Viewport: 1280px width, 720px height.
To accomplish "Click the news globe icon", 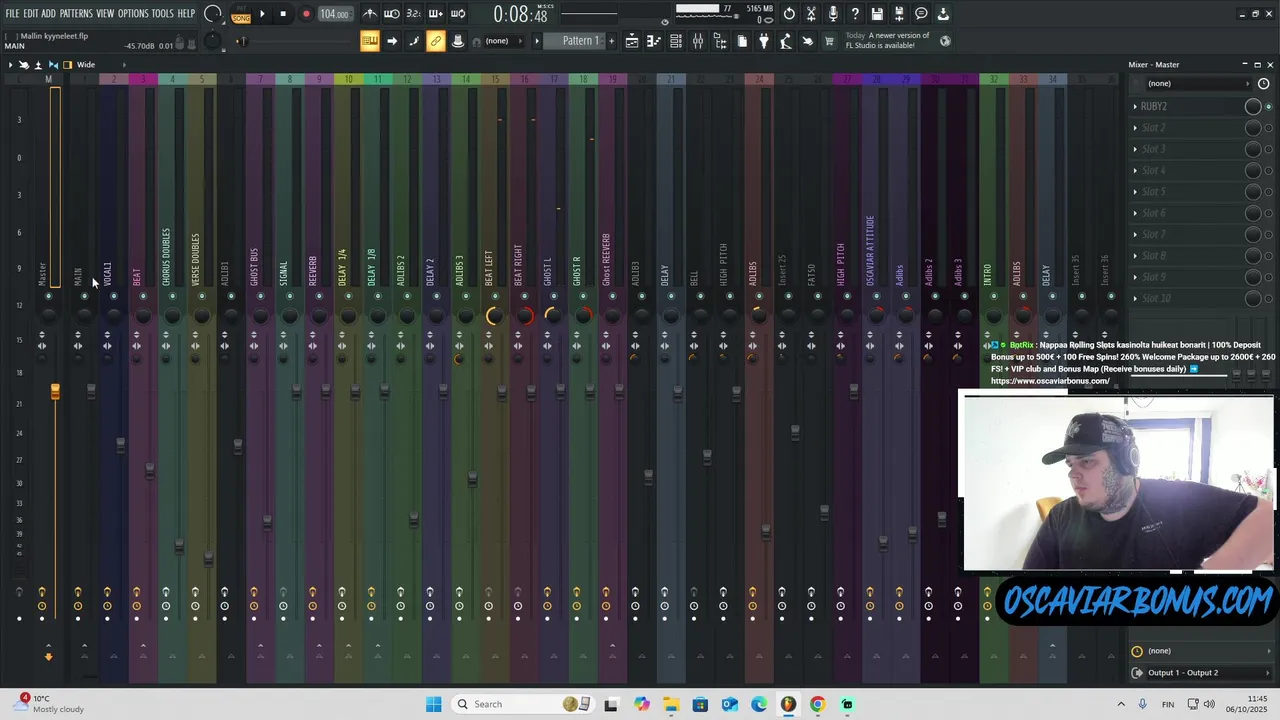I will click(945, 41).
